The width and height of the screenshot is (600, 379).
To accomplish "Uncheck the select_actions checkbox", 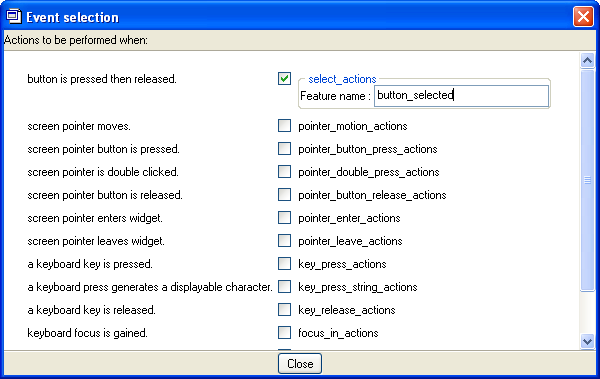I will pyautogui.click(x=284, y=78).
